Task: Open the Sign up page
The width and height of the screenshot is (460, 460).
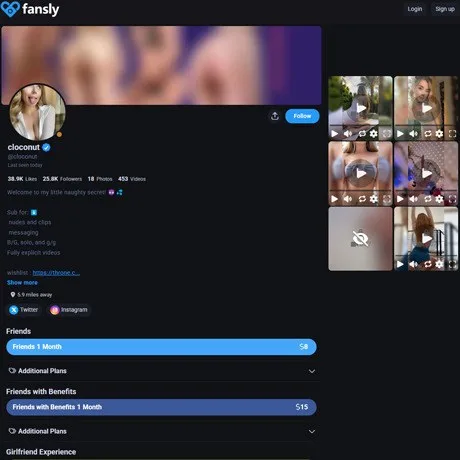Action: [x=445, y=9]
